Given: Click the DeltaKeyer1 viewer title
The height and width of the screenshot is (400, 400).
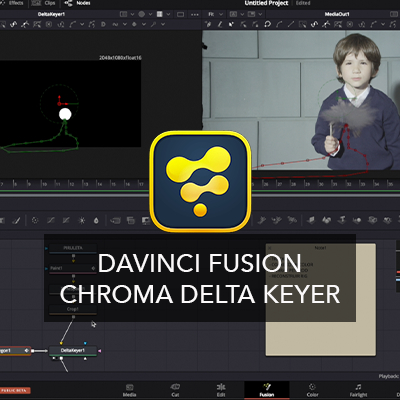Looking at the screenshot, I should pos(51,14).
